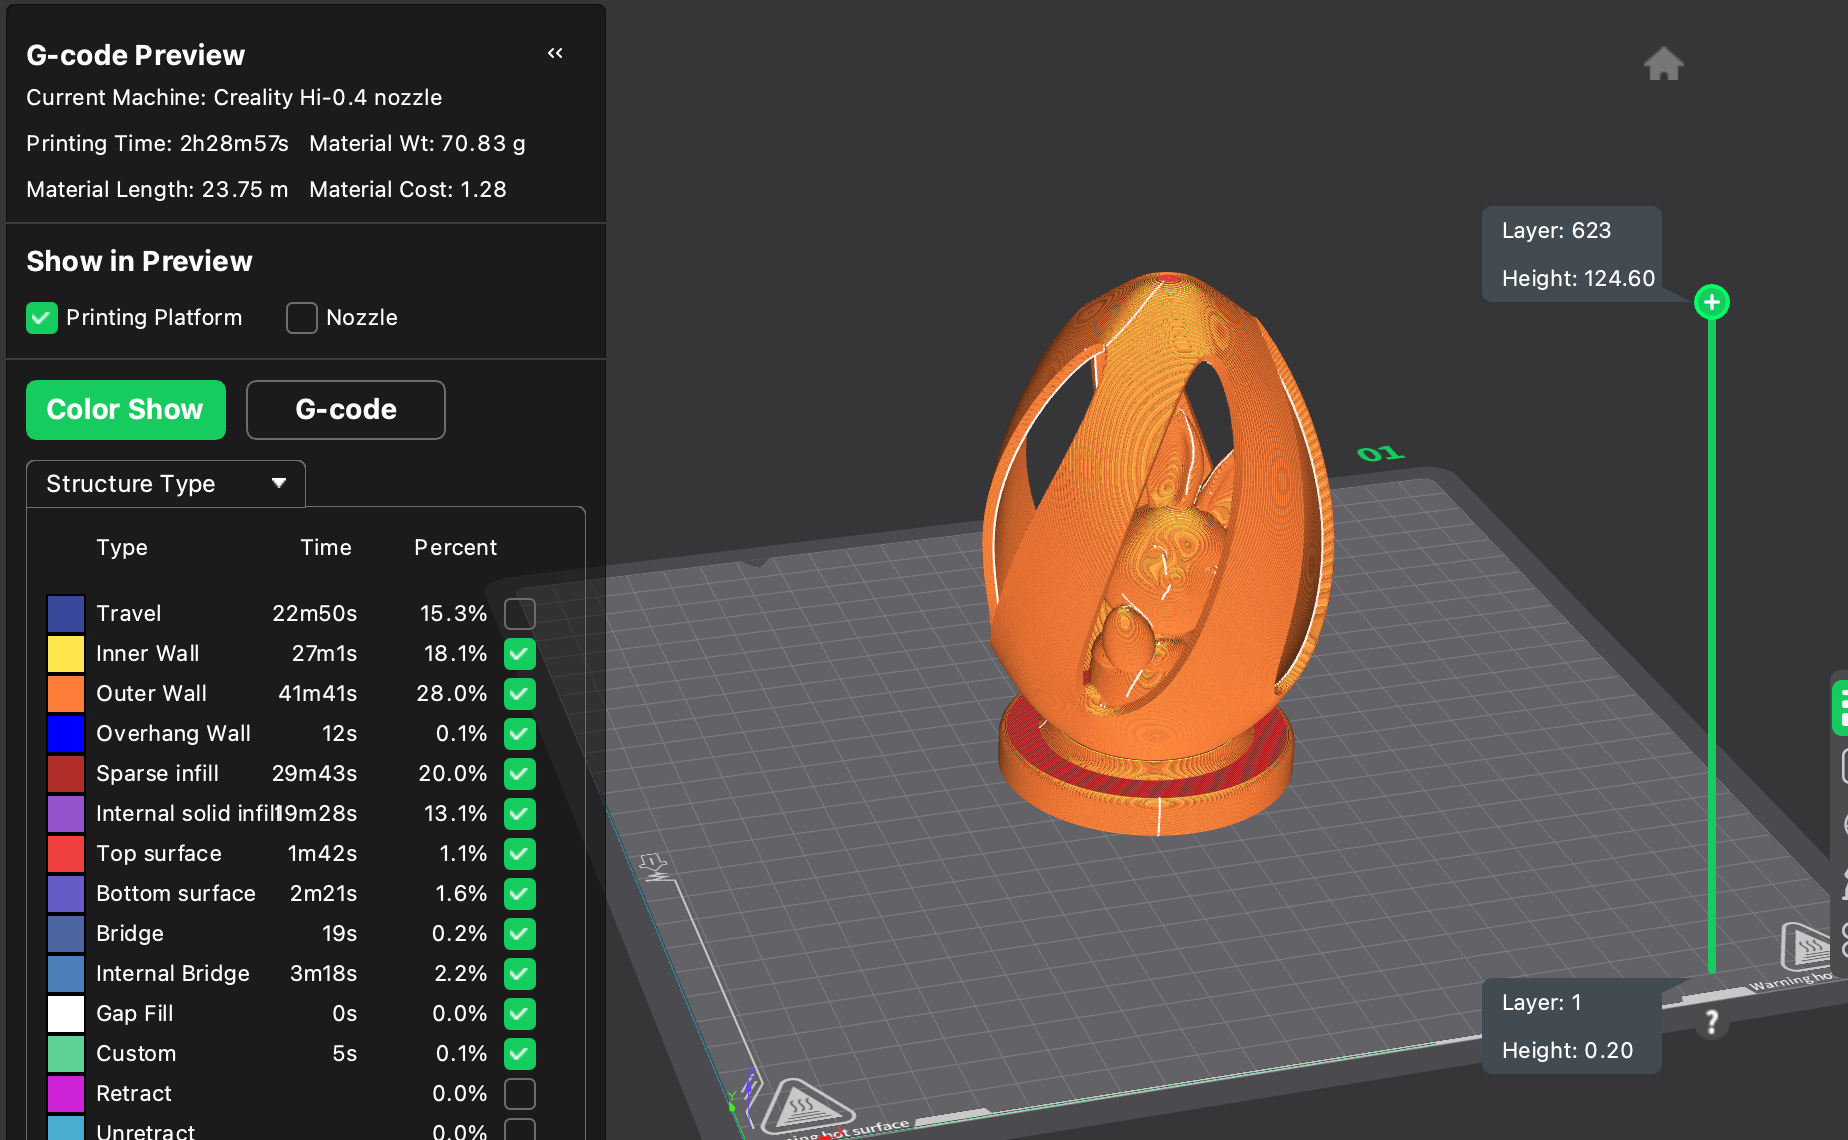Toggle Sparse infill visibility checkbox

(x=520, y=774)
